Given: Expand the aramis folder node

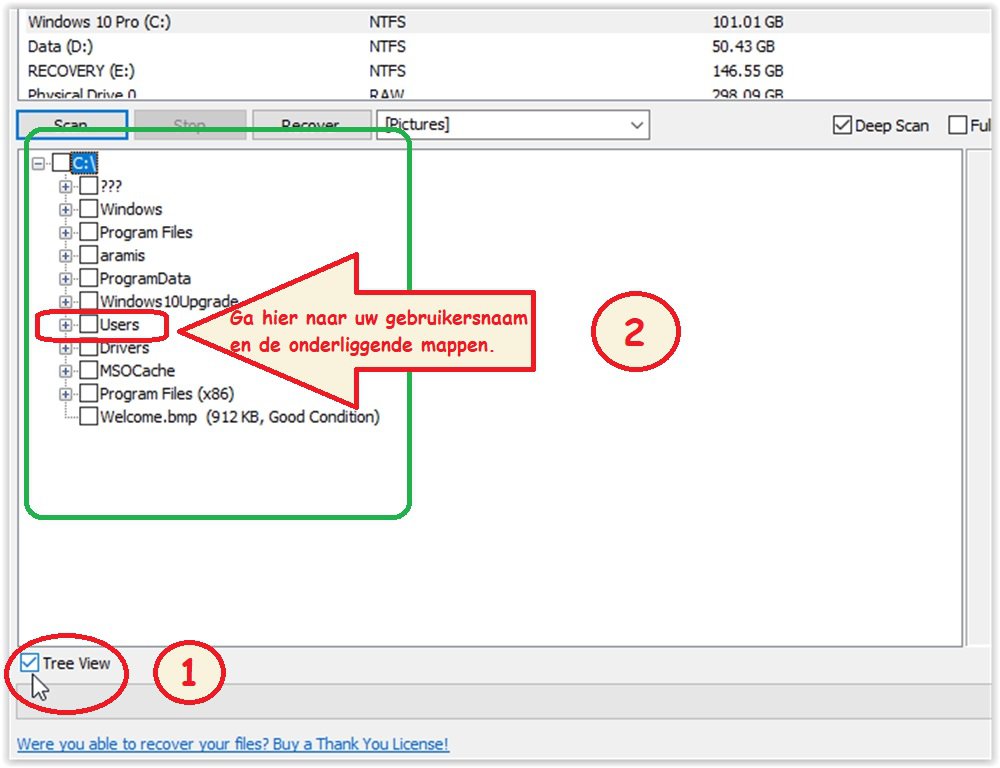Looking at the screenshot, I should [x=65, y=256].
